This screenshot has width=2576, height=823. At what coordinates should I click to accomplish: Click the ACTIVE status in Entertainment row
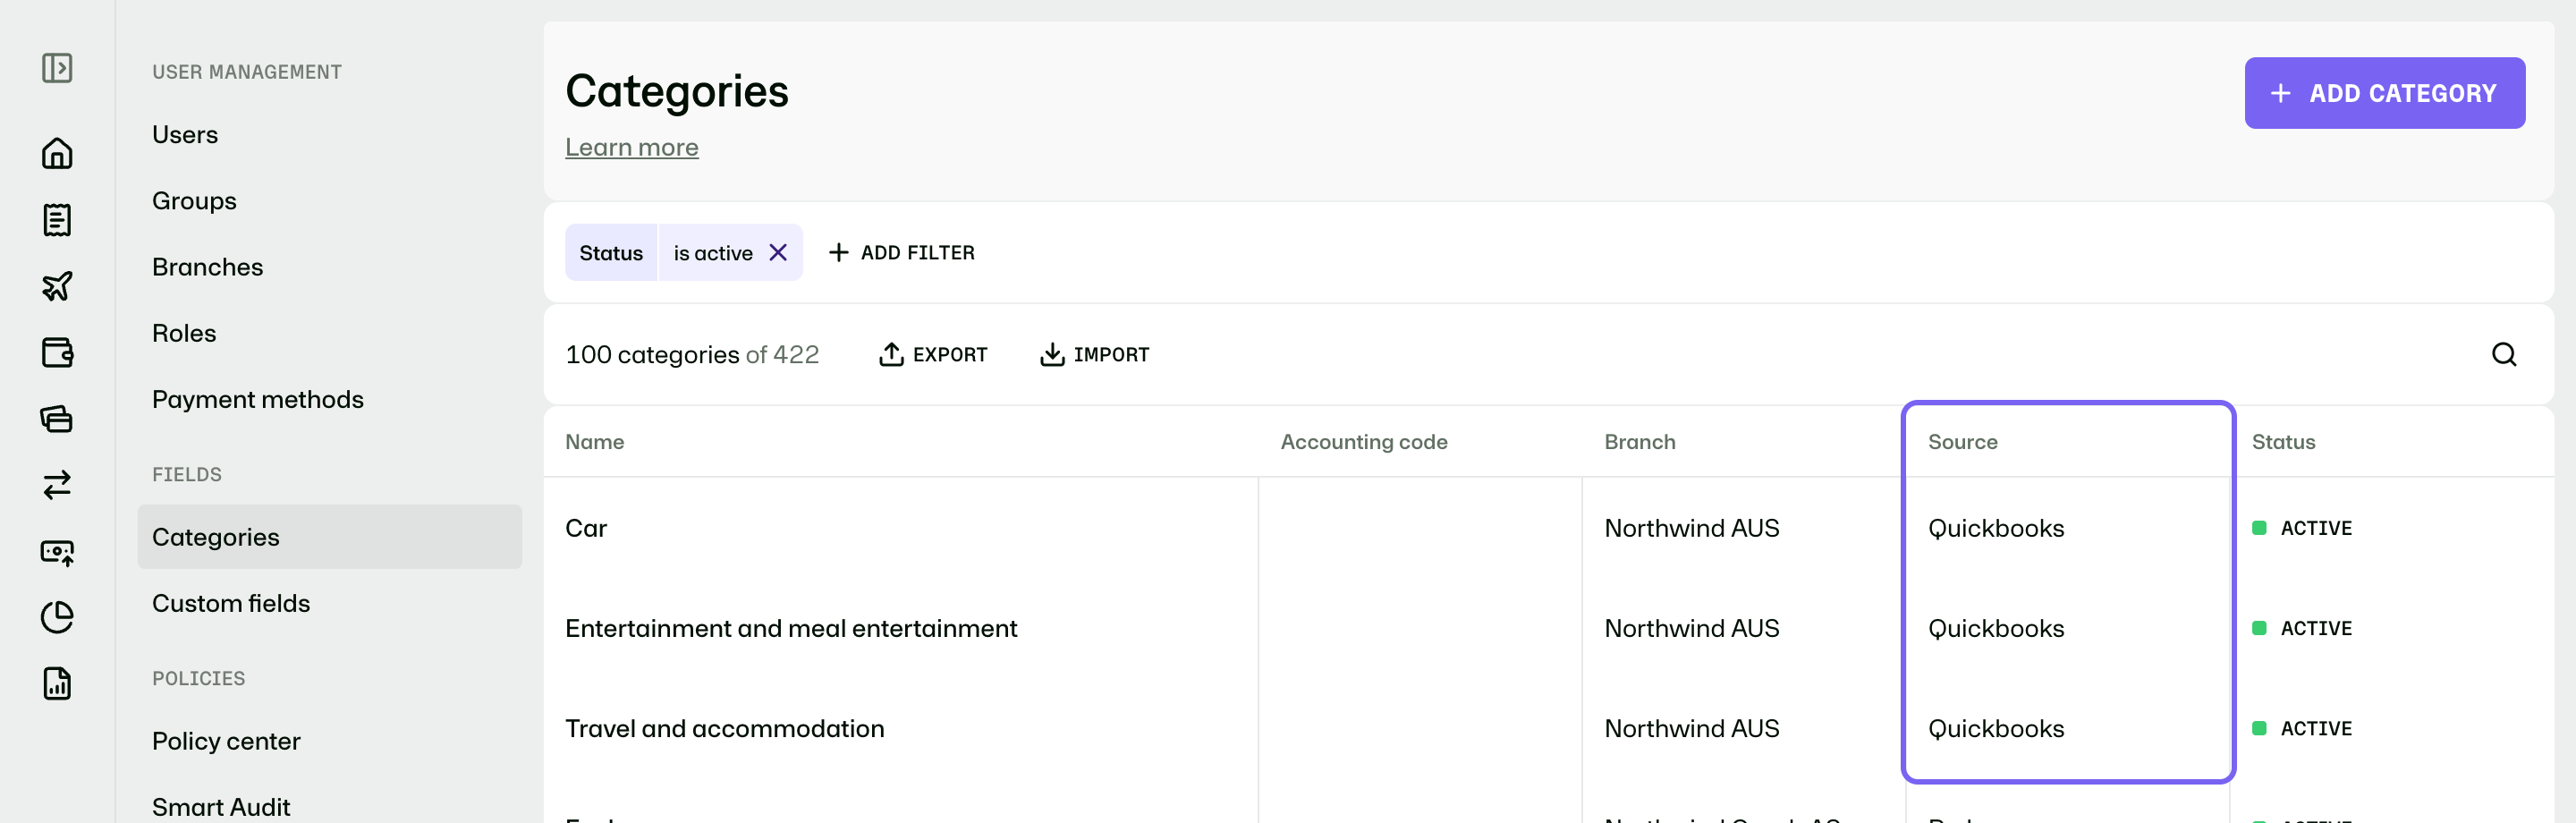tap(2301, 628)
